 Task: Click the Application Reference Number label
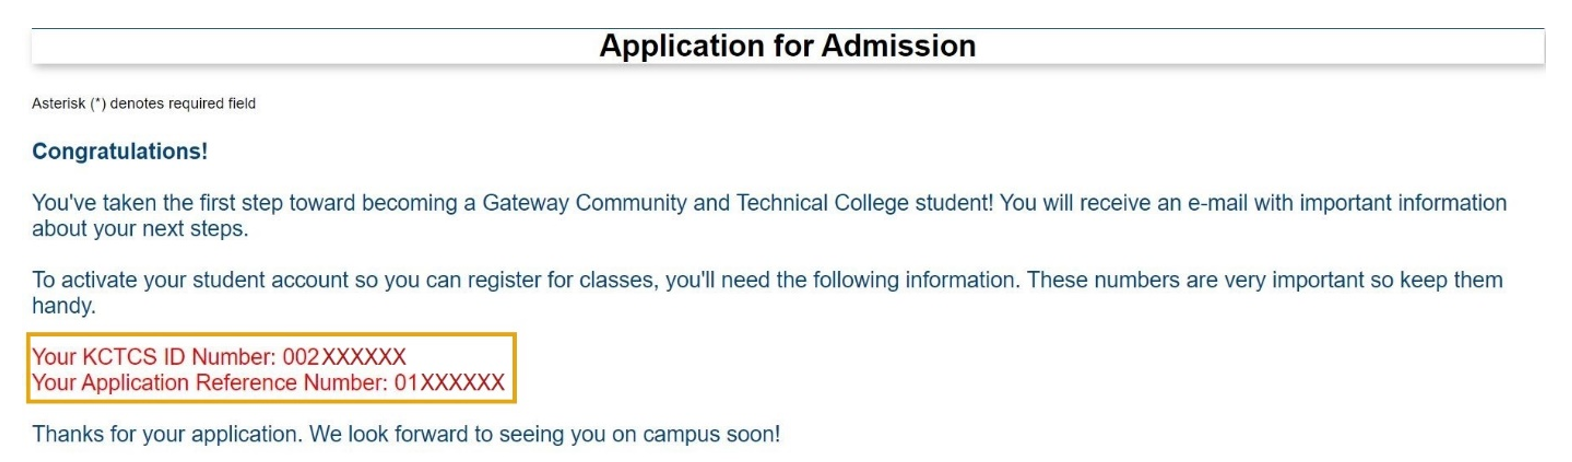coord(210,382)
